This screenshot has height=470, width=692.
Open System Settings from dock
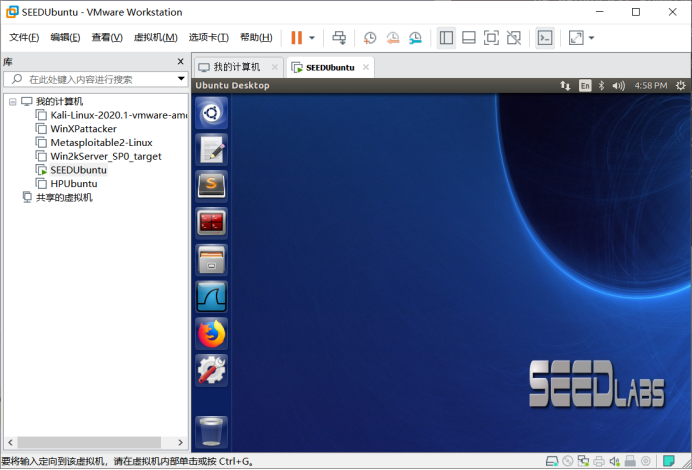coord(211,370)
